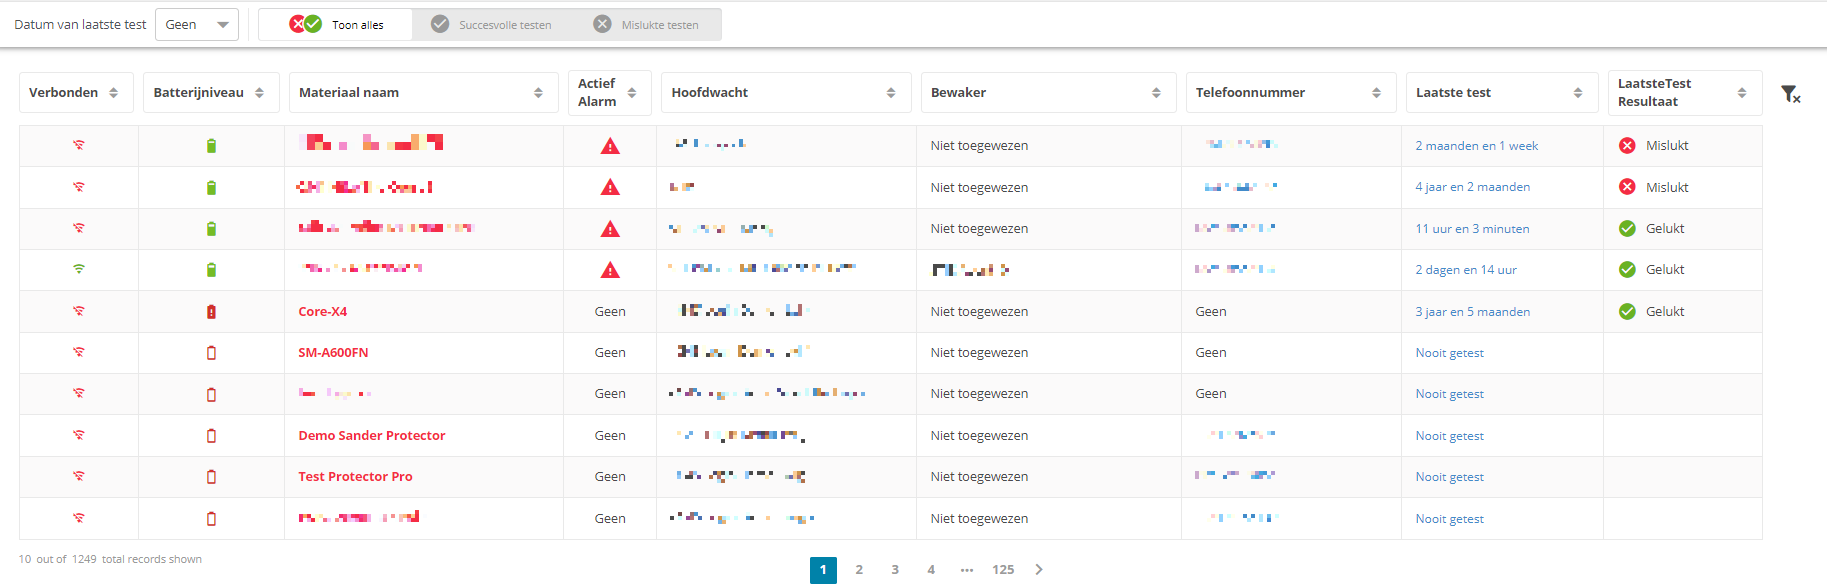Click the green Gelukt checkmark for 11 uur row

click(1627, 229)
